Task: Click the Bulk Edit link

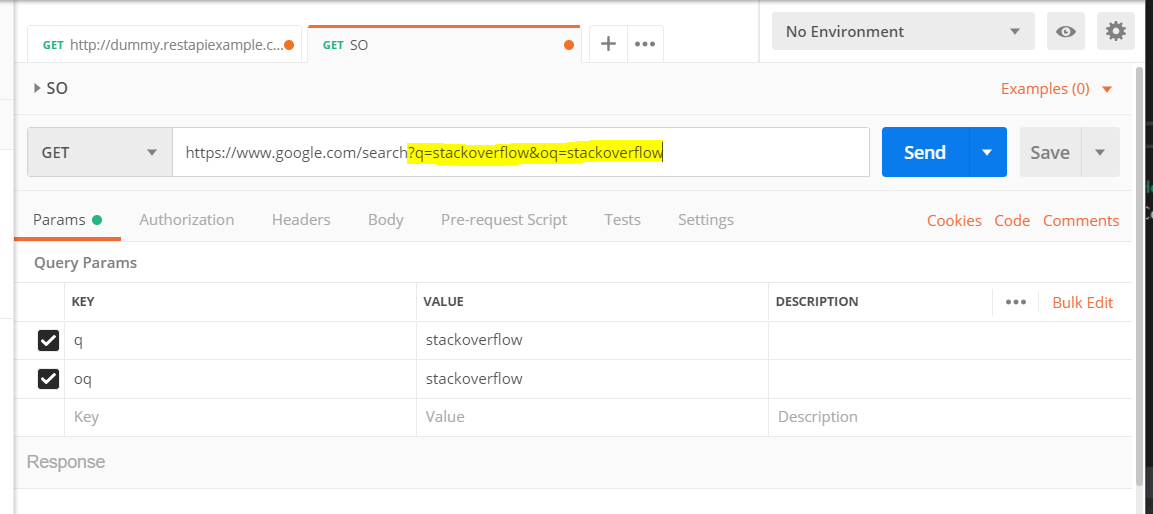Action: coord(1082,302)
